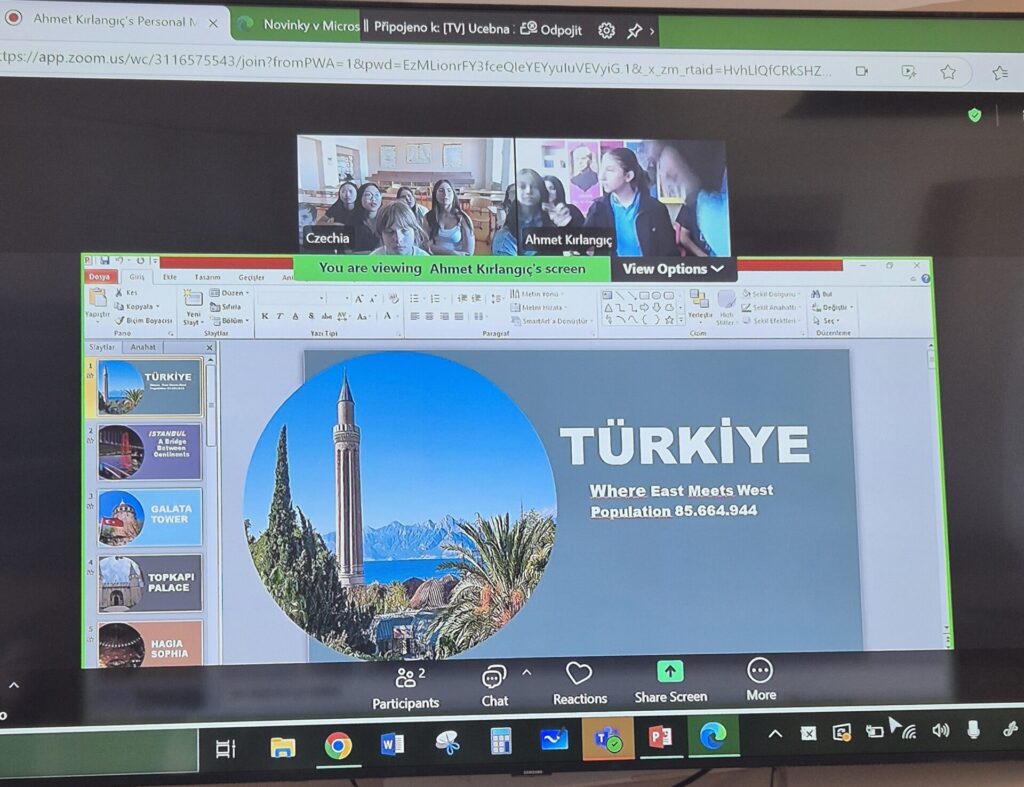Open Değiştir replace dropdown

pos(833,308)
